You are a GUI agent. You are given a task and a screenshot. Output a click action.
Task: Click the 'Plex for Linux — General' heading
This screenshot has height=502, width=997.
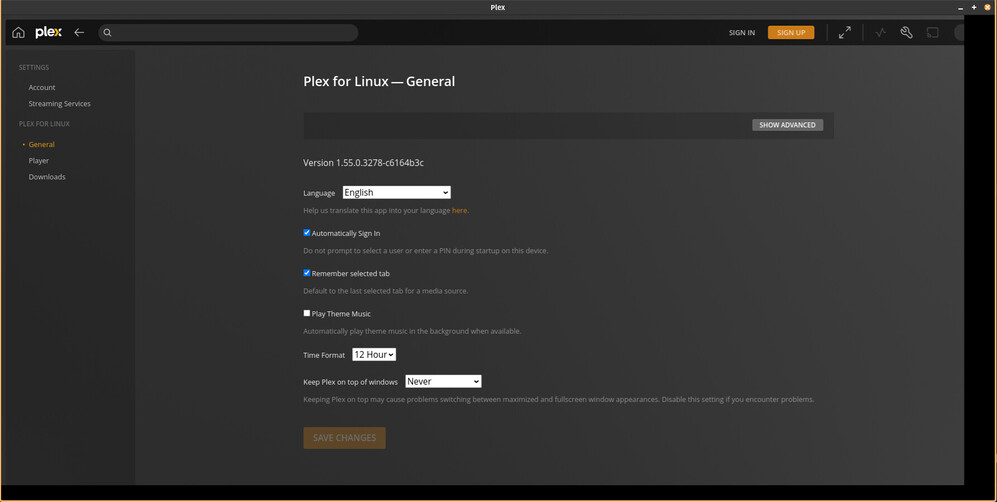point(379,81)
